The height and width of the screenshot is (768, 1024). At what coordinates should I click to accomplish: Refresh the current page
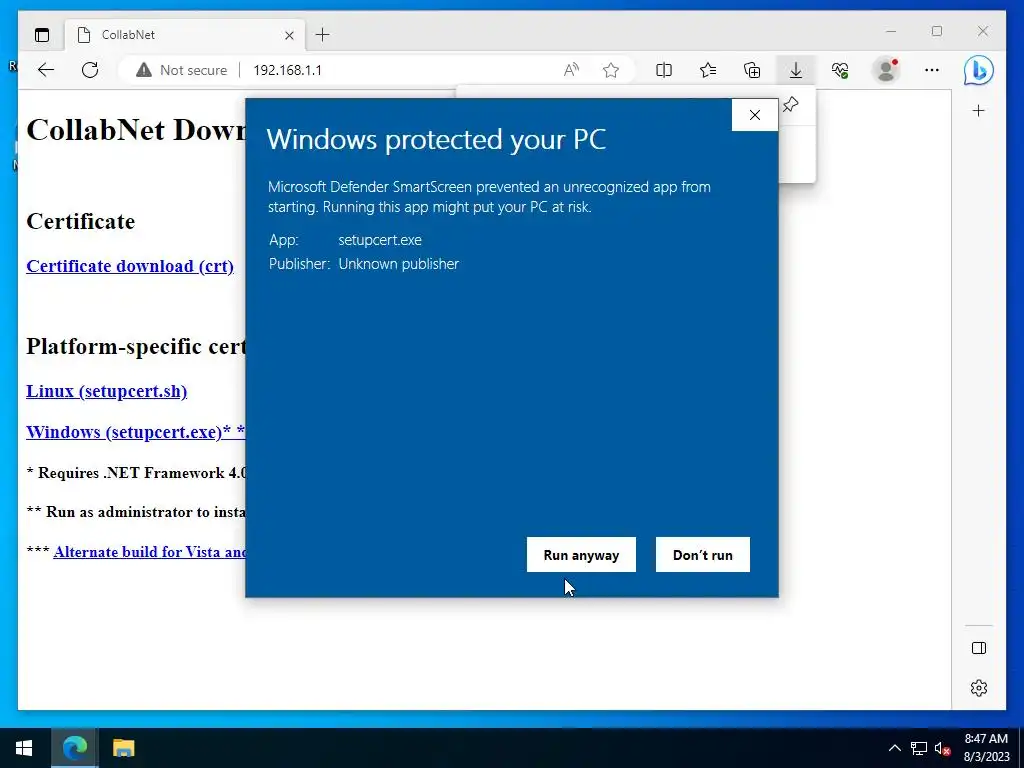point(90,70)
